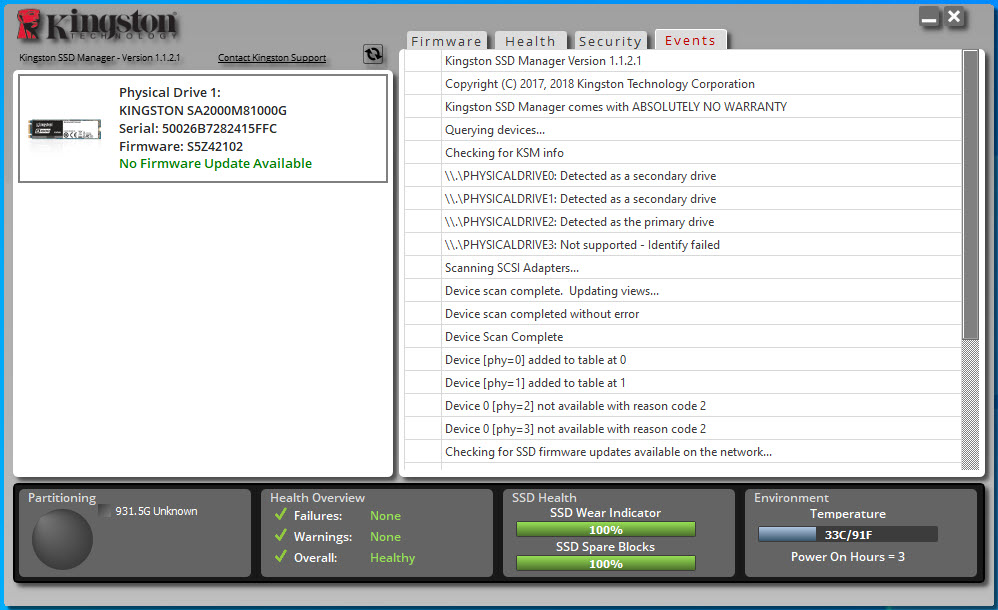
Task: Select the 'Device 0 [phy=3] not available' row
Action: (x=683, y=429)
